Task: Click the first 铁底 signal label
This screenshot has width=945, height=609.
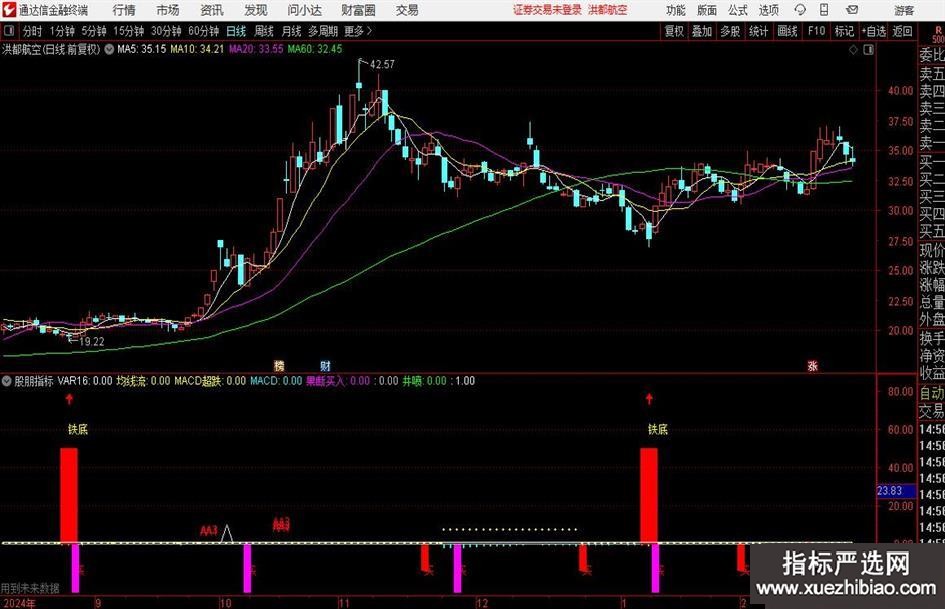Action: 77,429
